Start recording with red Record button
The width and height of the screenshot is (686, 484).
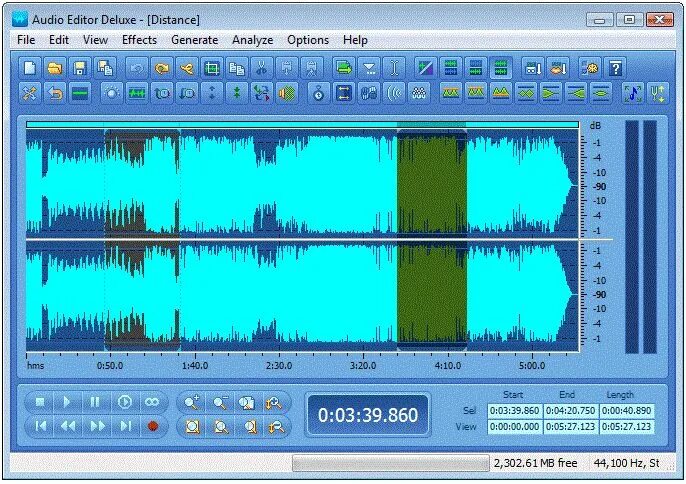point(153,426)
